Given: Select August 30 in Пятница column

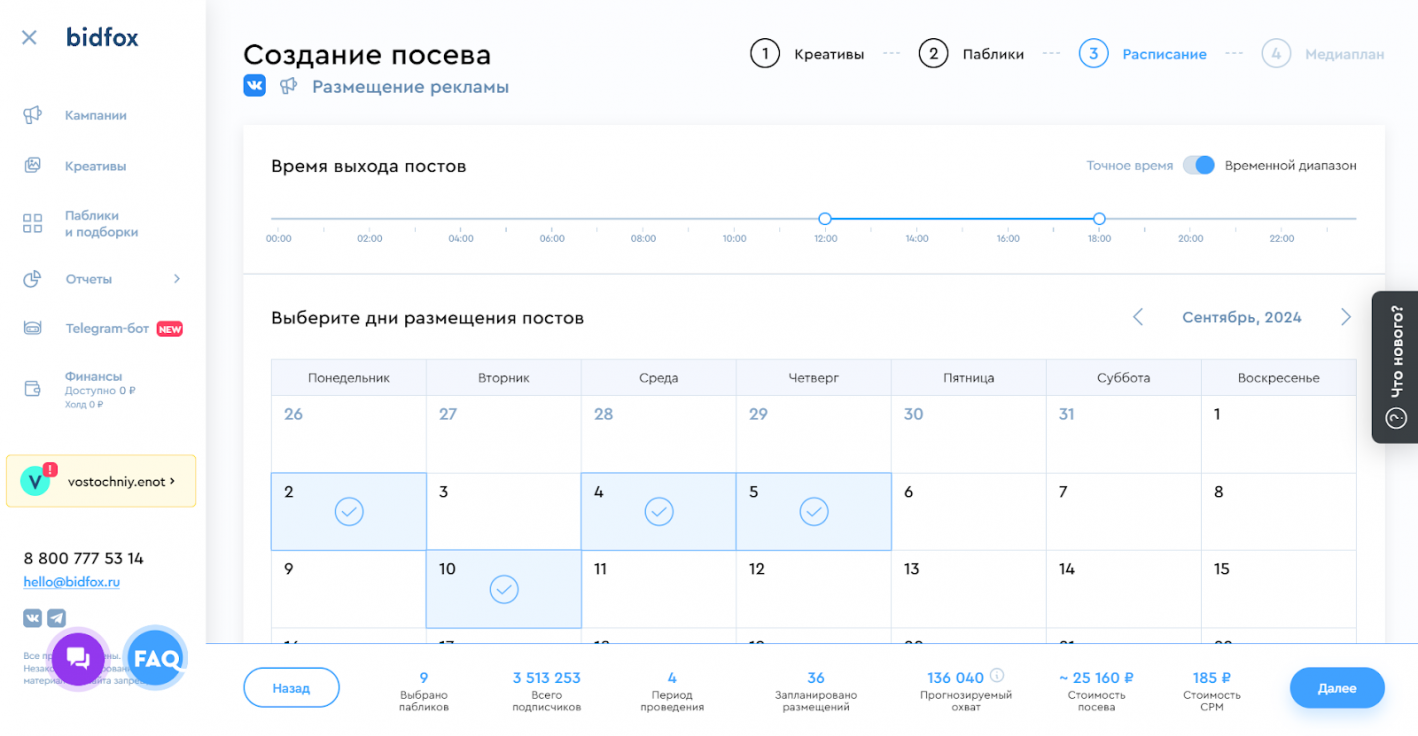Looking at the screenshot, I should click(x=969, y=434).
